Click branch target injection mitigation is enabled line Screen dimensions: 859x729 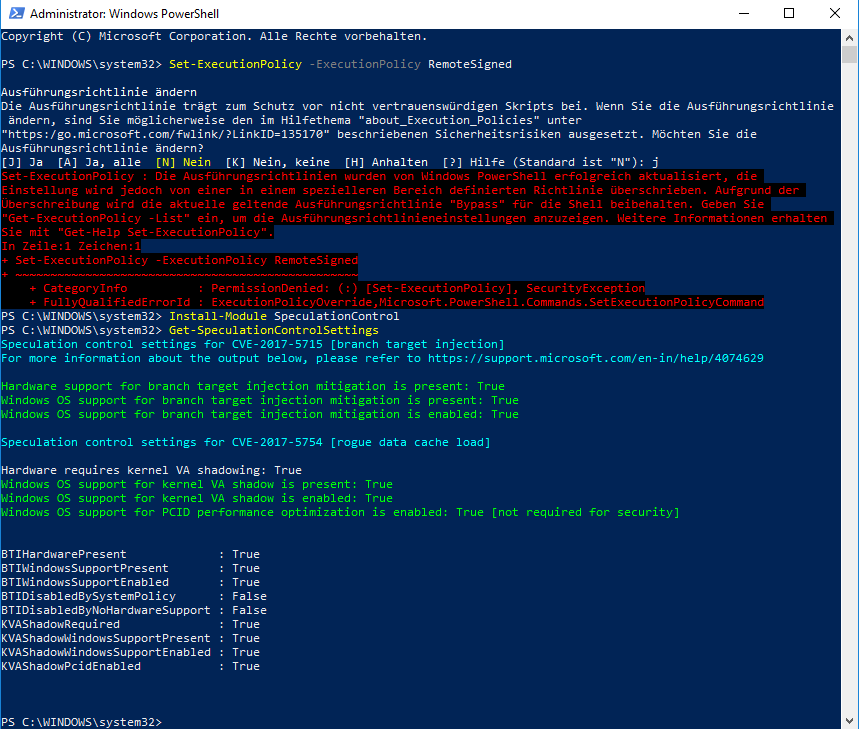click(x=260, y=414)
